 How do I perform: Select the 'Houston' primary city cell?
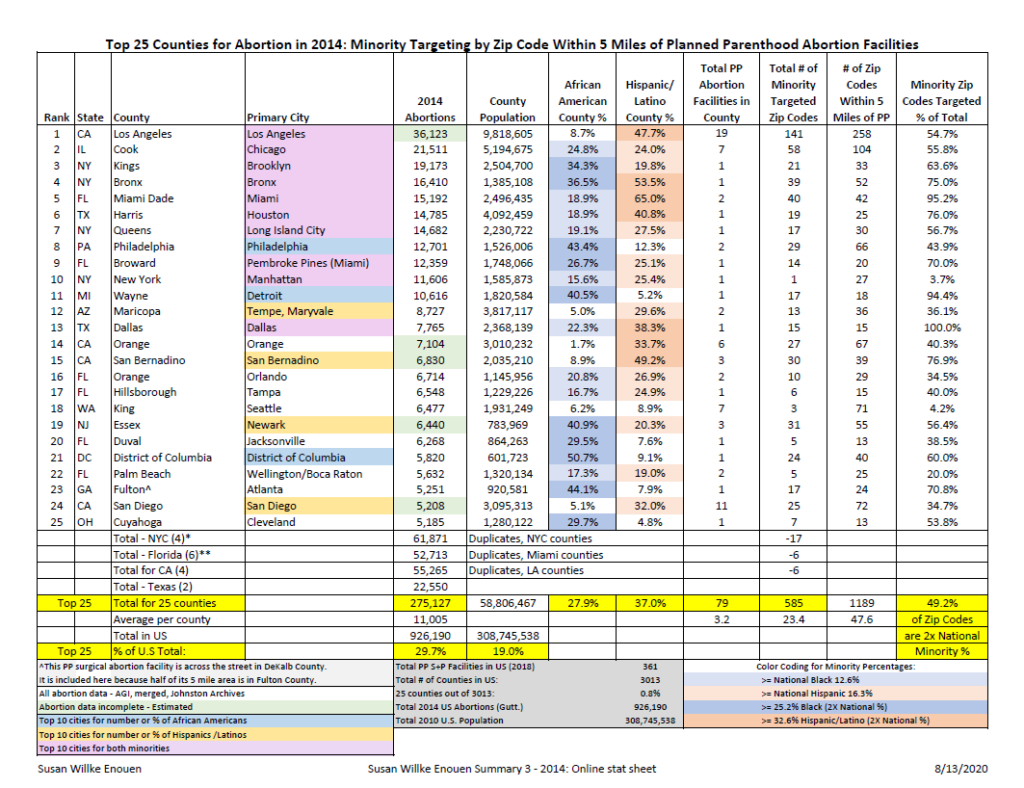319,215
